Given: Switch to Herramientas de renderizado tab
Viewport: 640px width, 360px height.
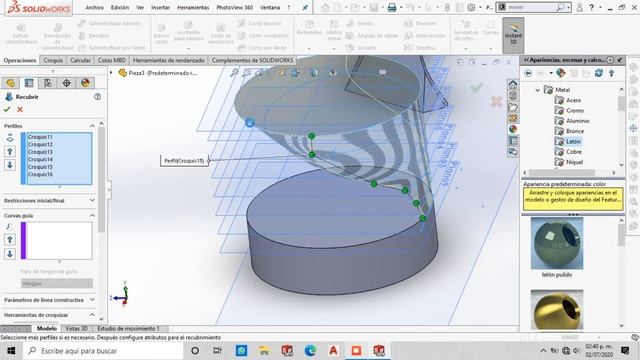Looking at the screenshot, I should point(169,60).
